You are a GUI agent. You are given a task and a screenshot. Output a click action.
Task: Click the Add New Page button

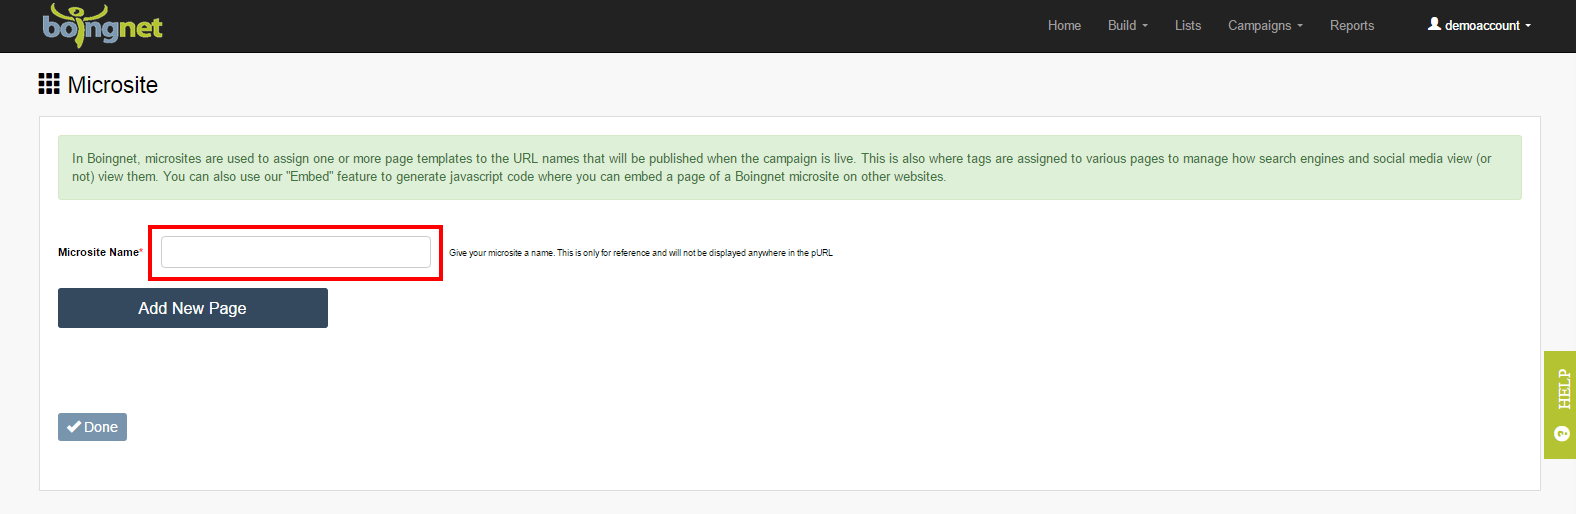(x=193, y=308)
